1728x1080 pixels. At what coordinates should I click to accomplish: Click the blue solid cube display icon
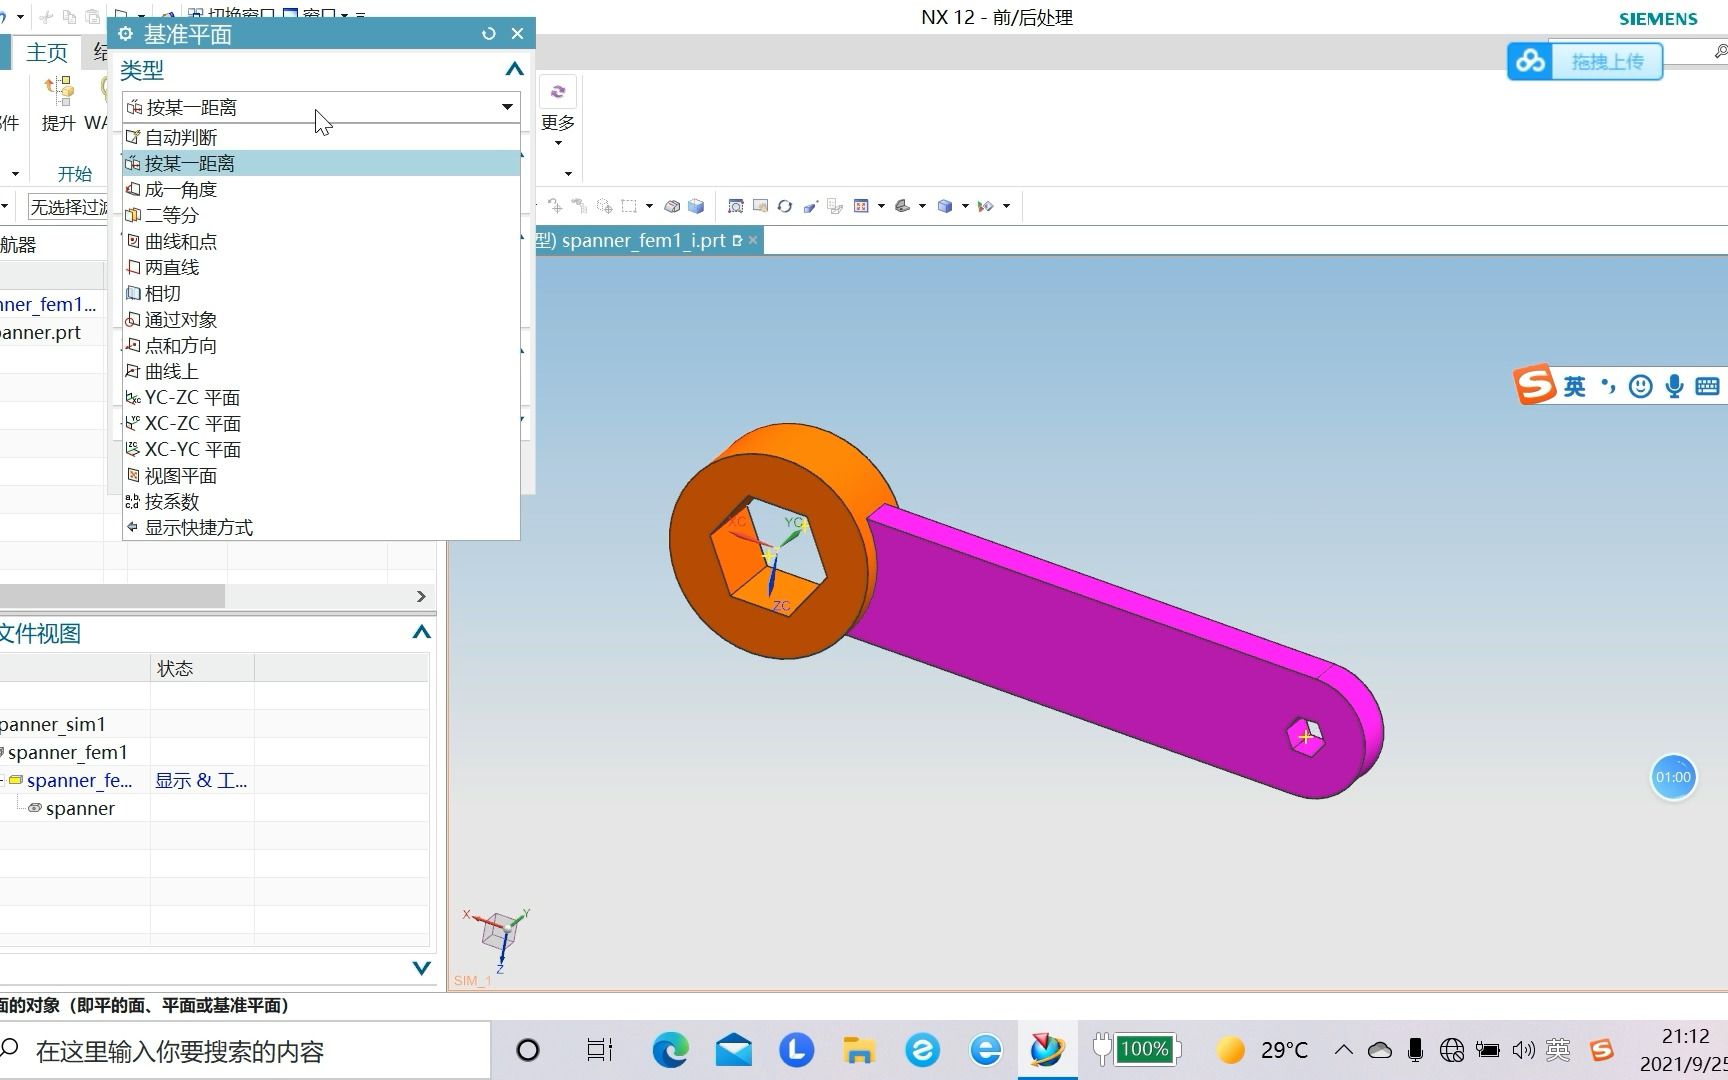pos(944,206)
